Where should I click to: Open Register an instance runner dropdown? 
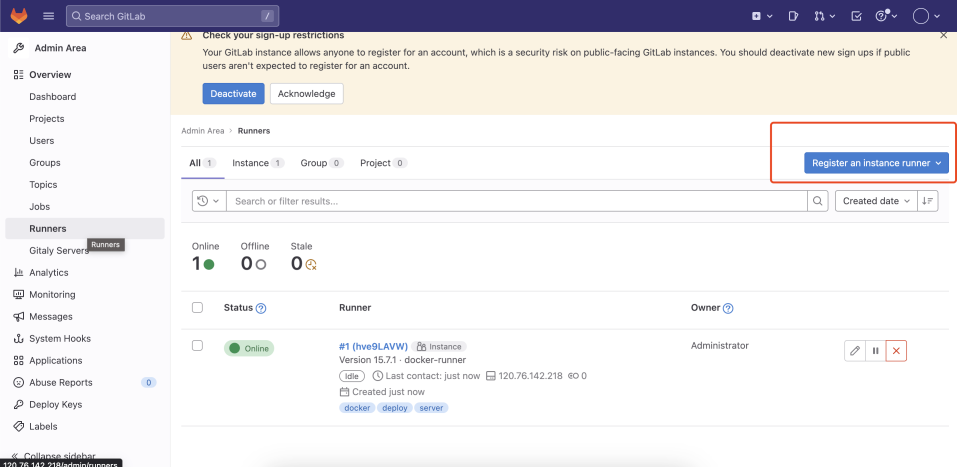coord(876,163)
